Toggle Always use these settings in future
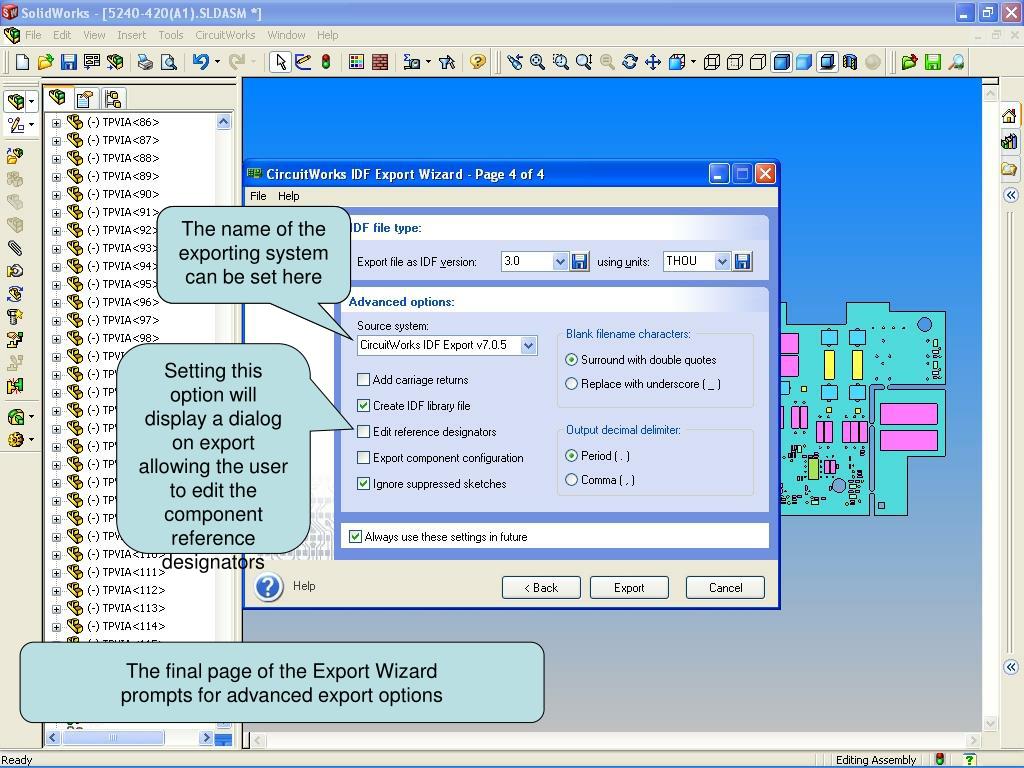 click(x=355, y=537)
